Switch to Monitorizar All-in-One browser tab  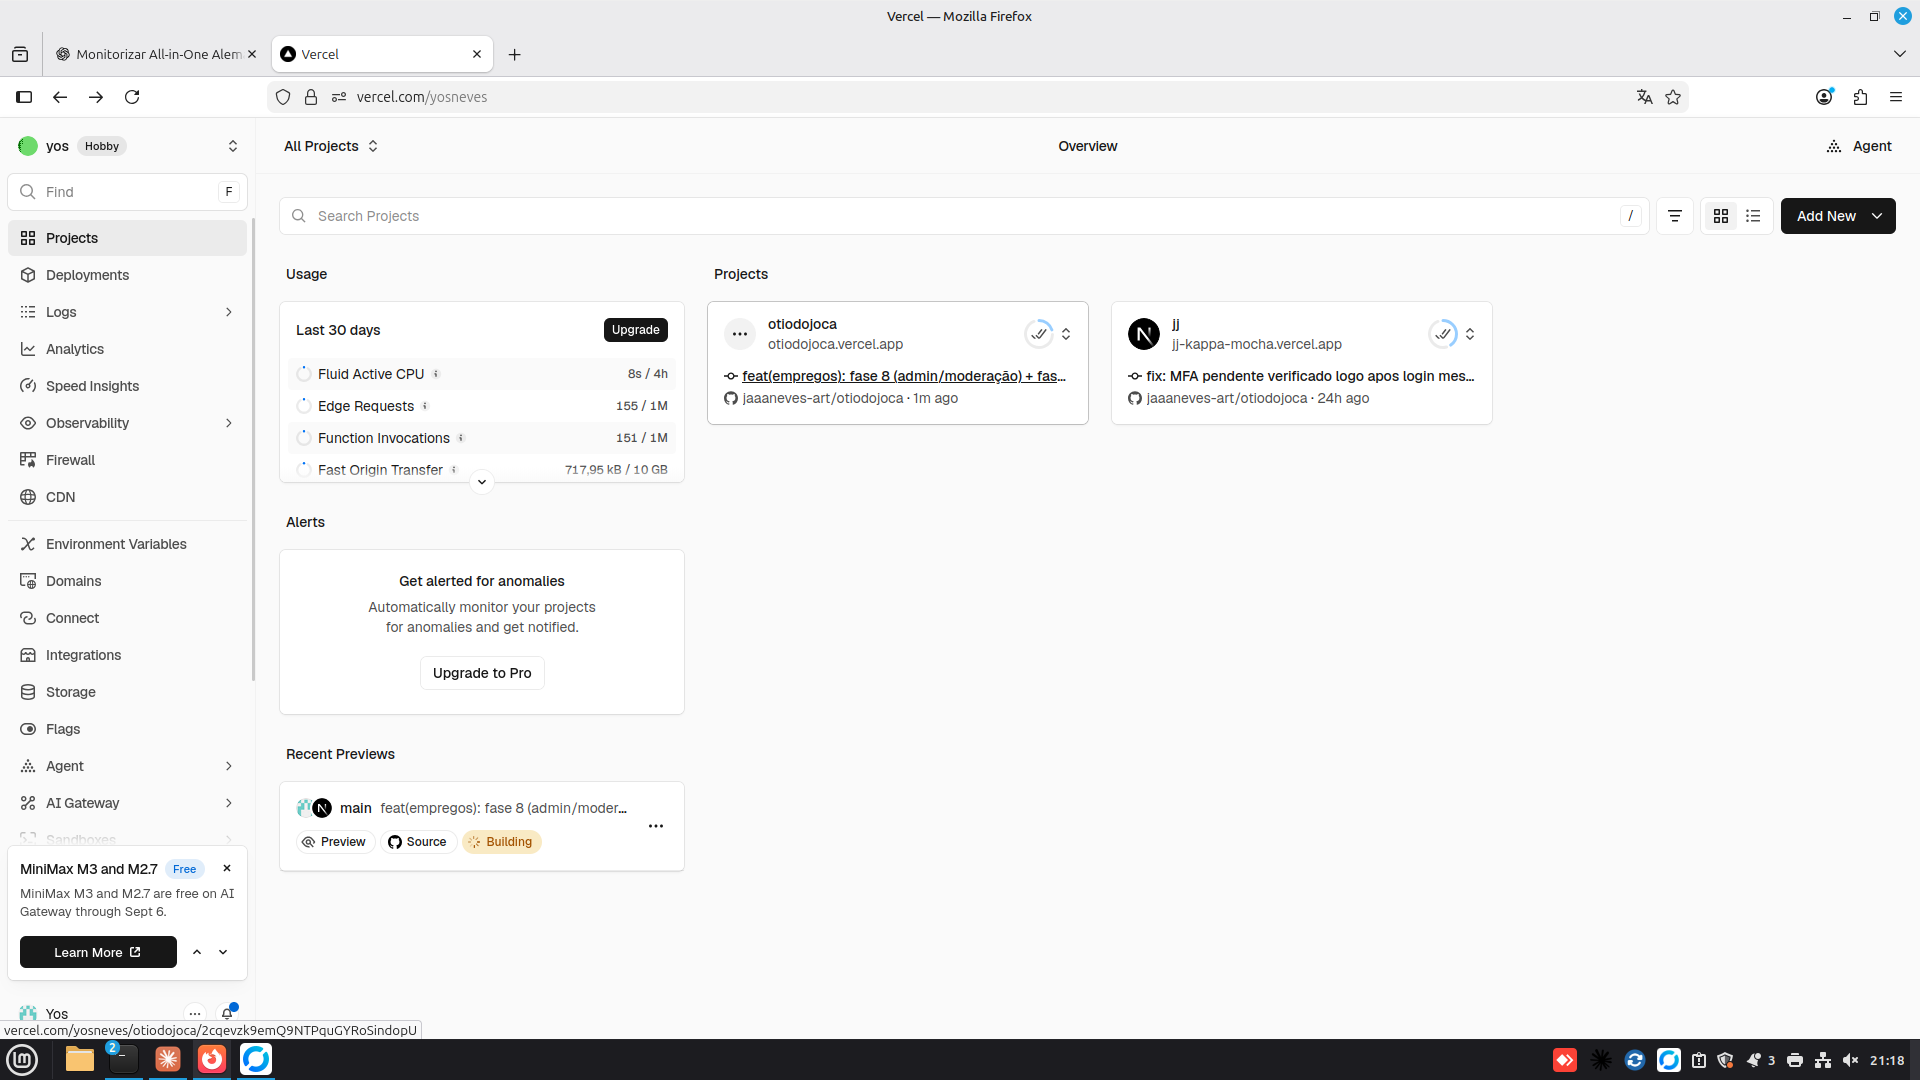[x=157, y=54]
